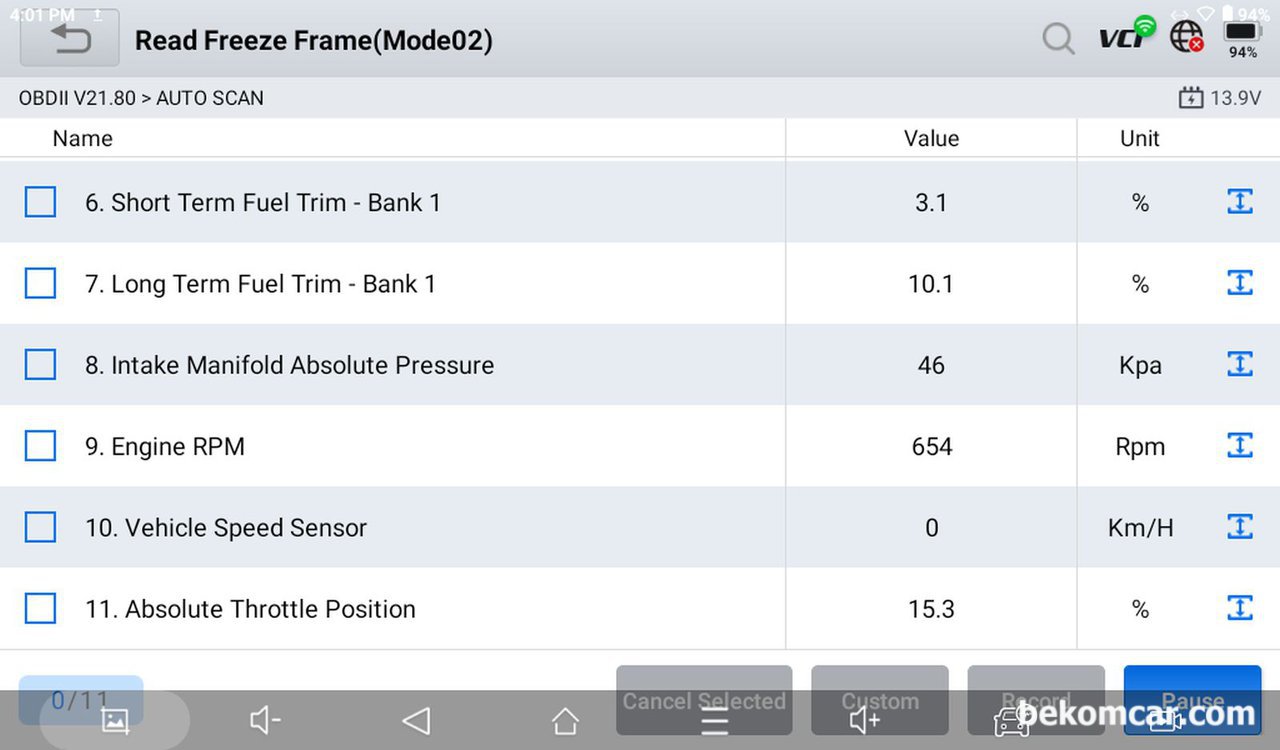The image size is (1280, 750).
Task: Enable Vehicle Speed Sensor checkbox
Action: (40, 527)
